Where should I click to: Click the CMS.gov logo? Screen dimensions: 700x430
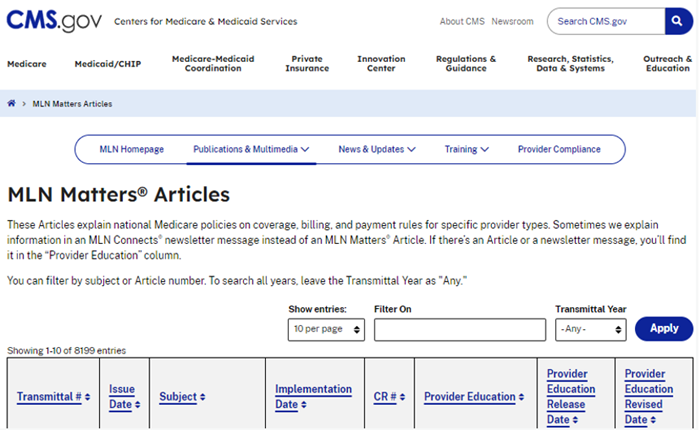[x=54, y=21]
